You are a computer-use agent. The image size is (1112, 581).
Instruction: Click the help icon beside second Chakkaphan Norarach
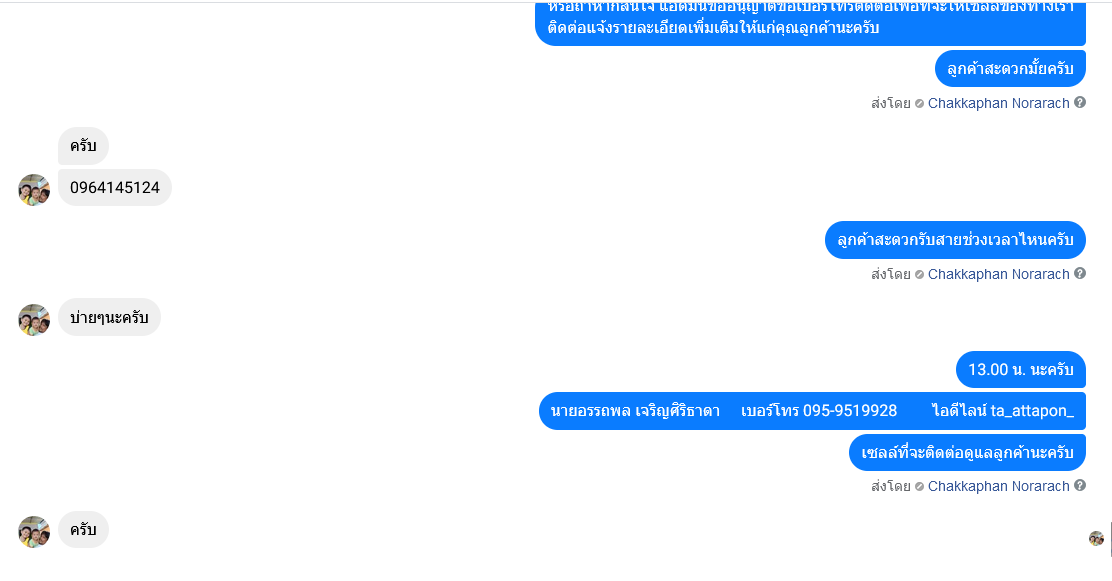tap(1079, 273)
